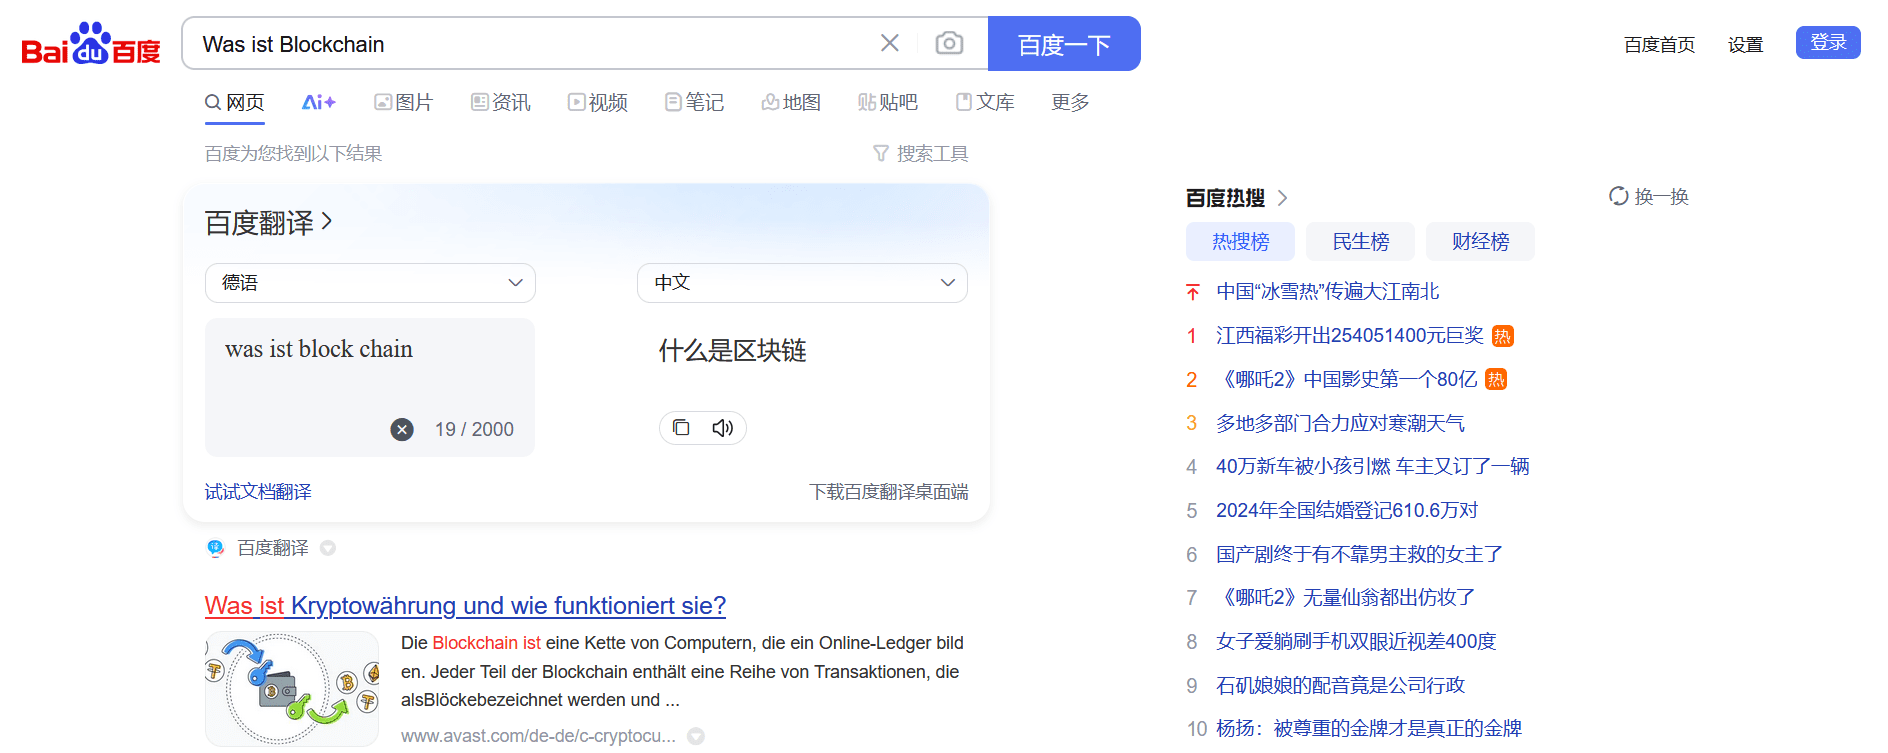Screen dimensions: 1888x753
Task: Open the 视频 tab
Action: pyautogui.click(x=598, y=102)
